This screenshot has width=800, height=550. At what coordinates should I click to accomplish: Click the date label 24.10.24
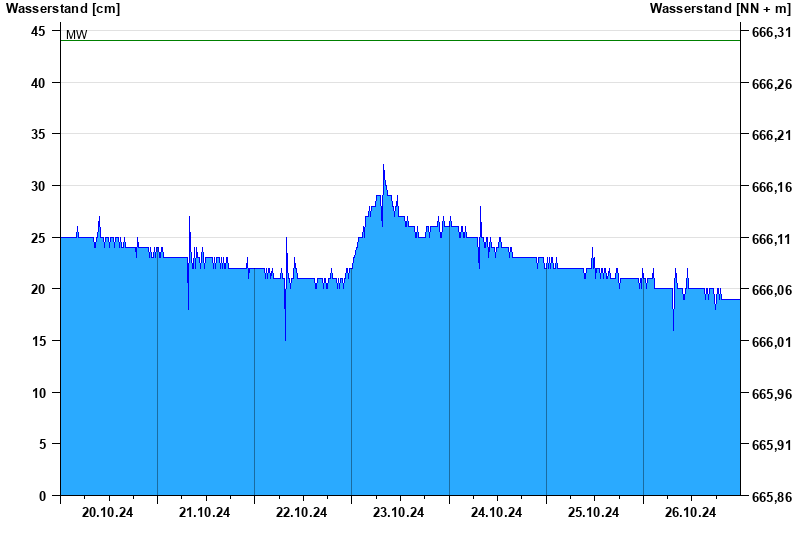tap(496, 512)
